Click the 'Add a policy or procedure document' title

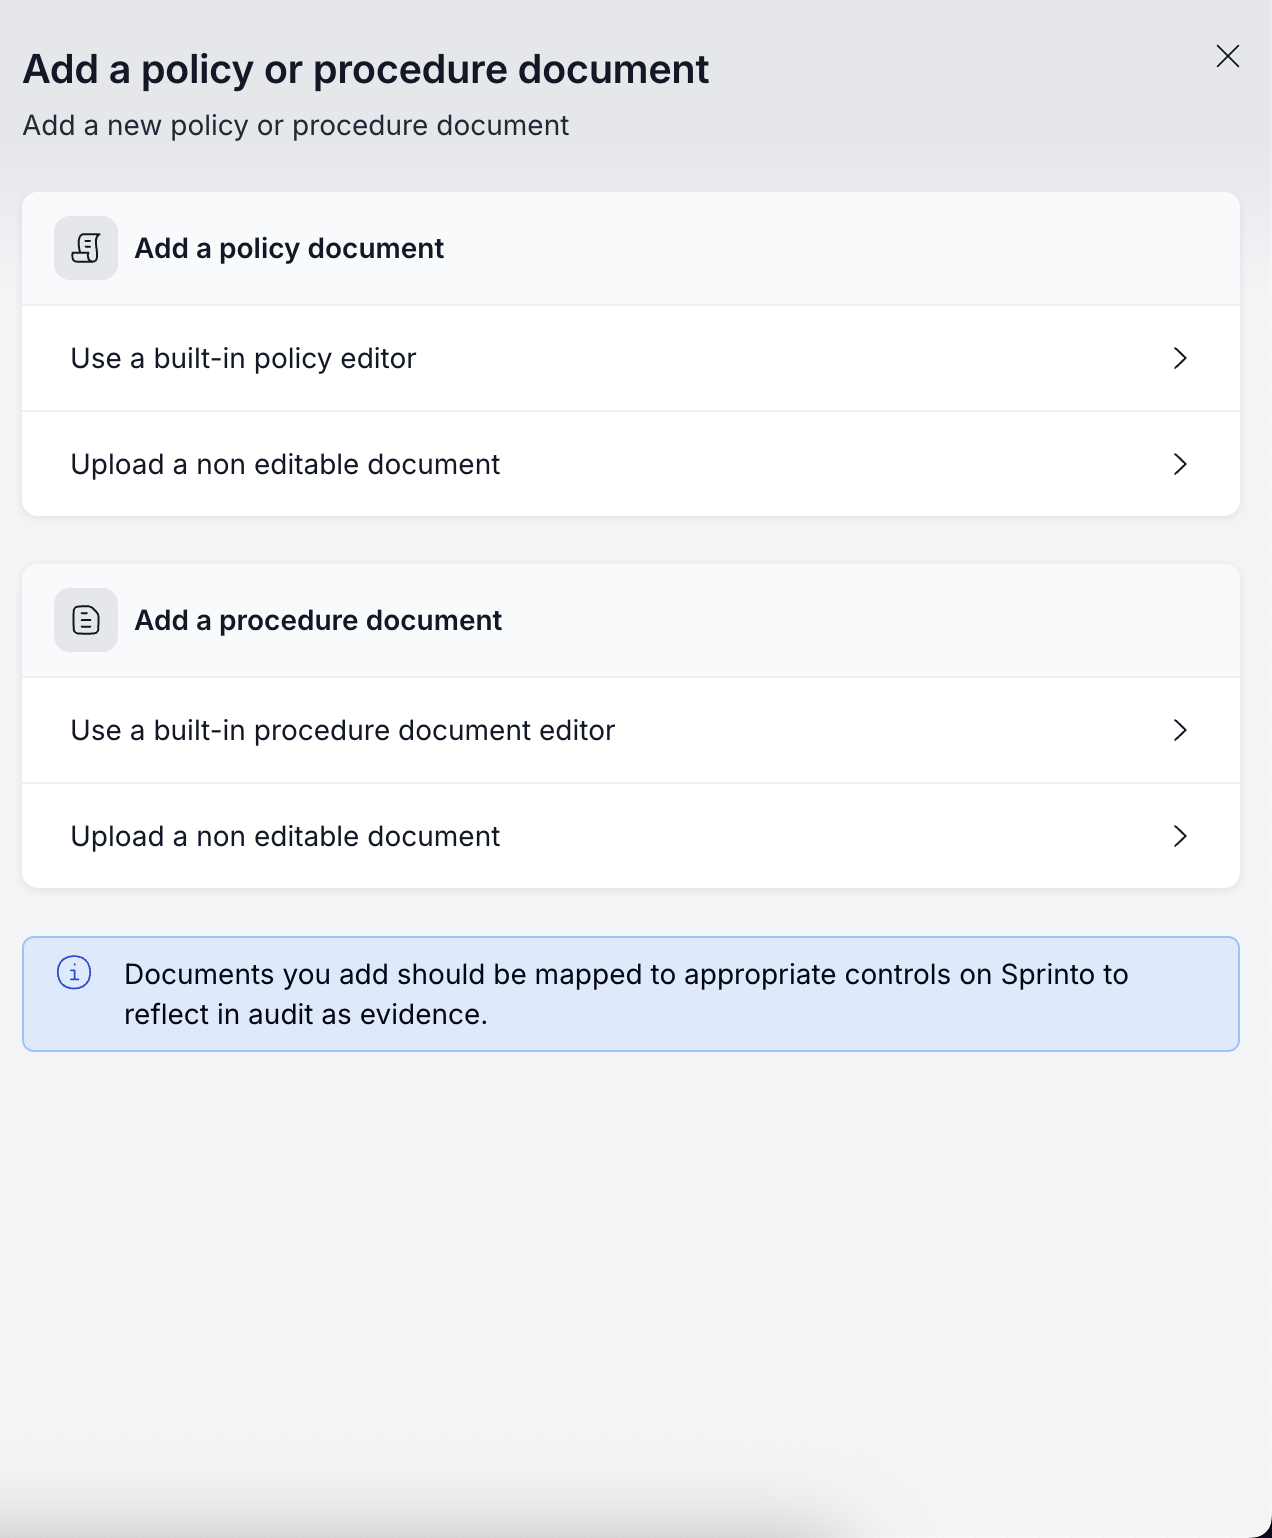click(366, 70)
